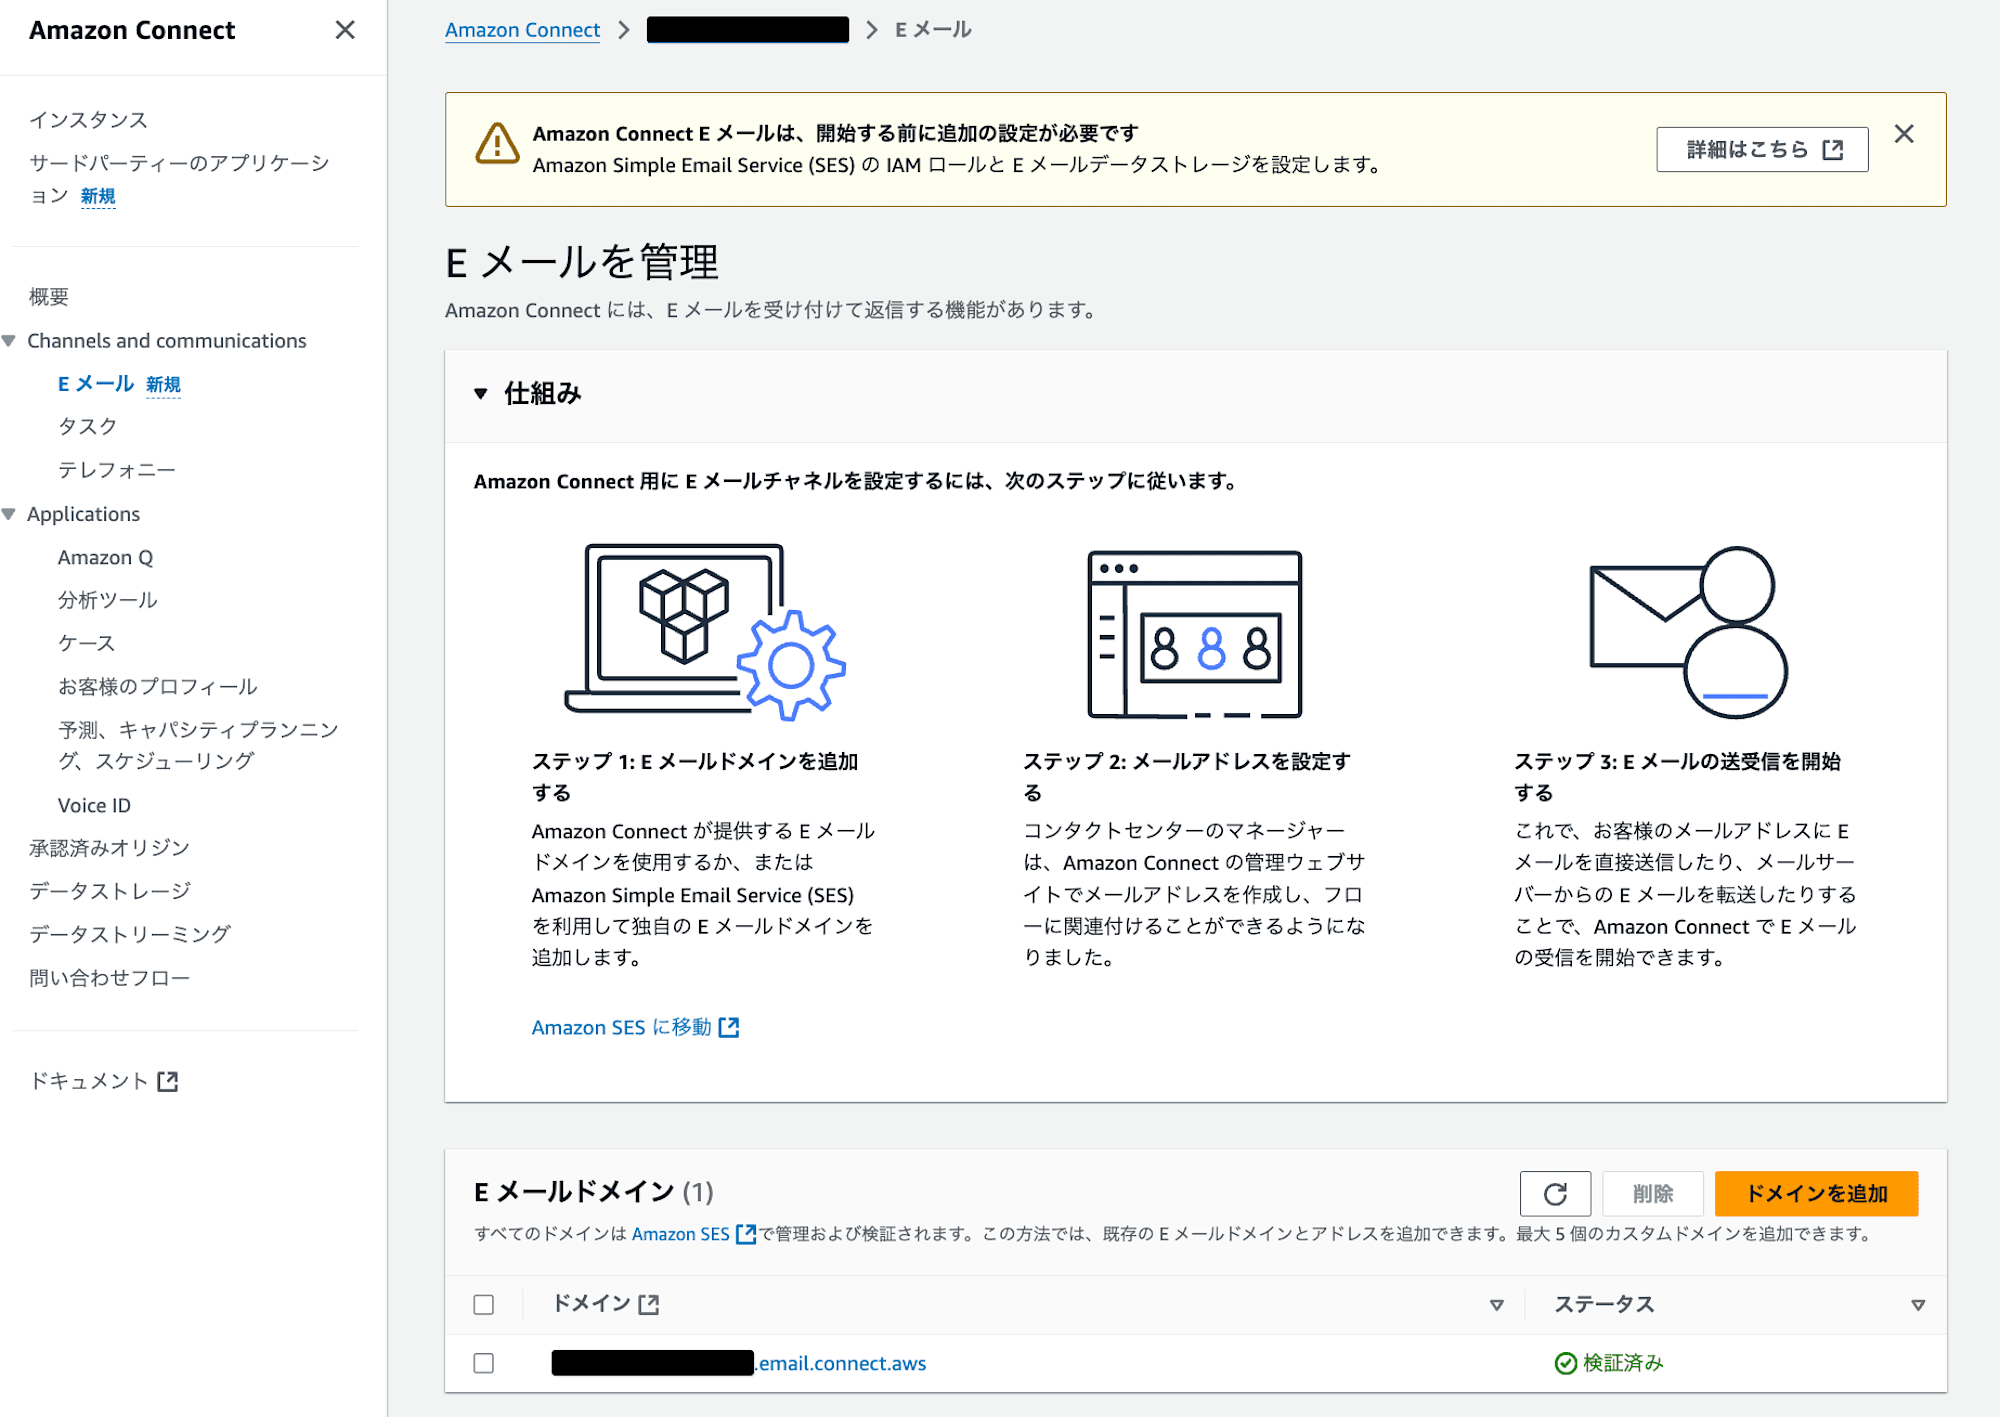Viewport: 2000px width, 1417px height.
Task: Collapse the 仕組み section
Action: coord(481,394)
